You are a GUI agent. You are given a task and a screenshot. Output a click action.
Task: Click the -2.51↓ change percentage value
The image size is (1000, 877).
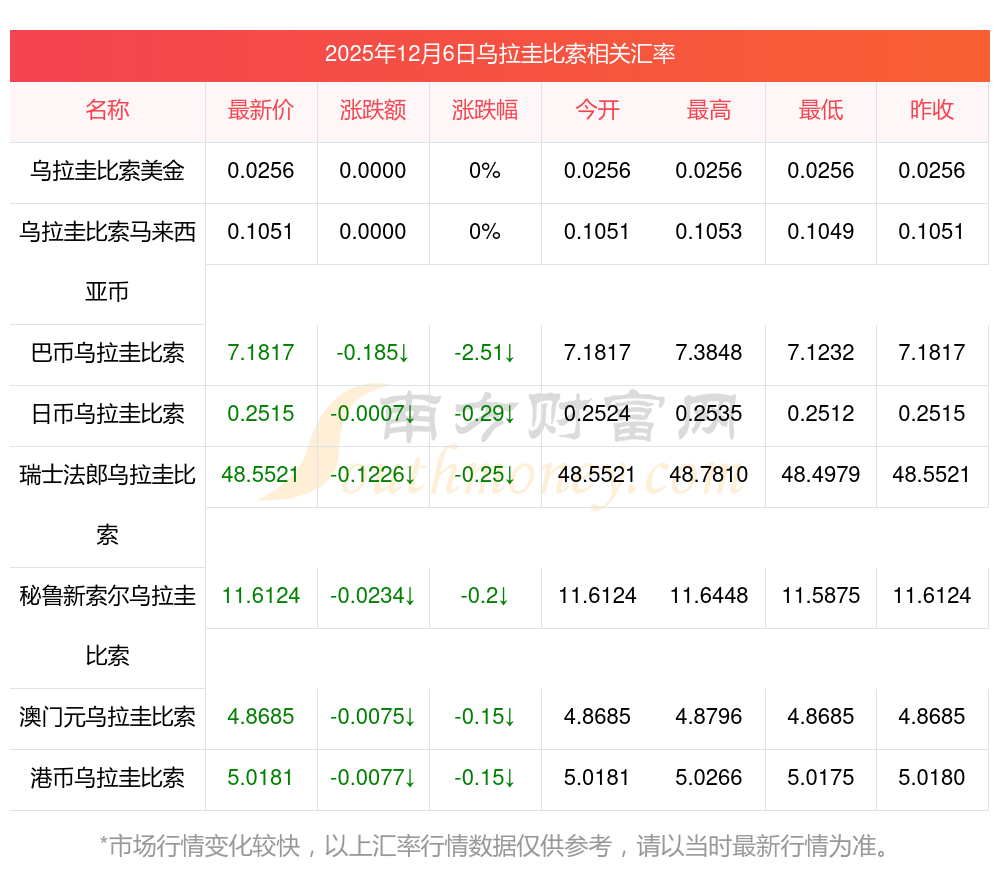pyautogui.click(x=485, y=353)
